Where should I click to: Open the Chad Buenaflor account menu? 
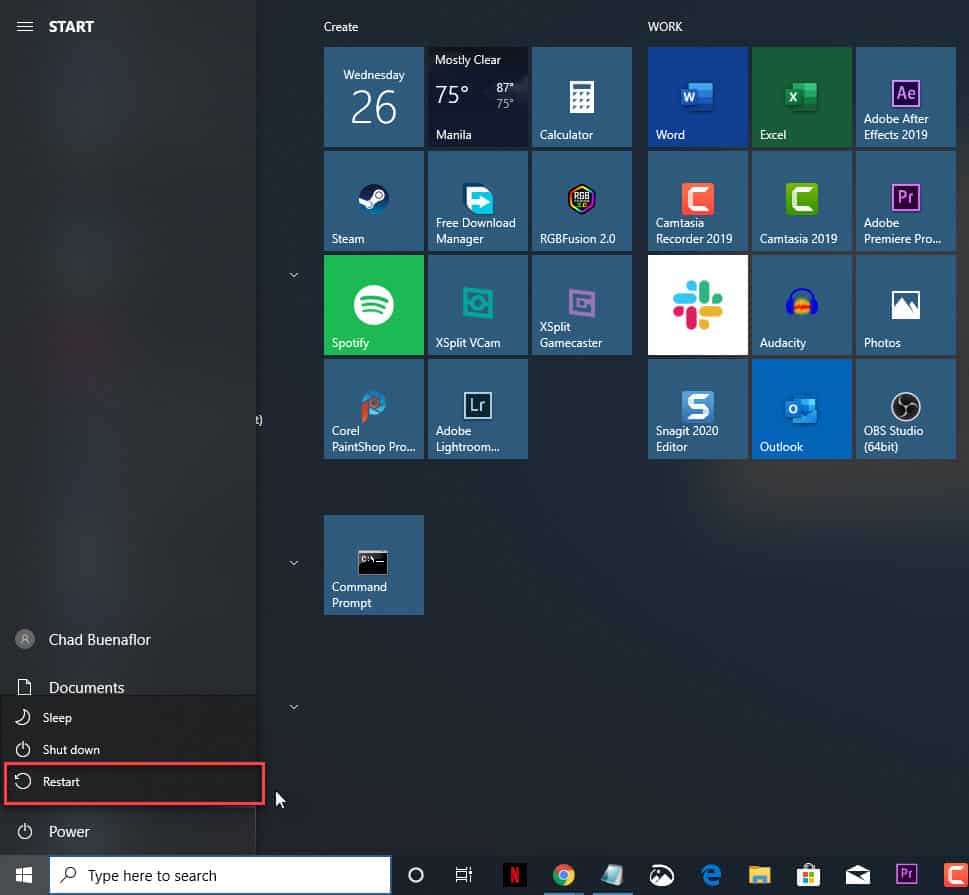coord(127,640)
